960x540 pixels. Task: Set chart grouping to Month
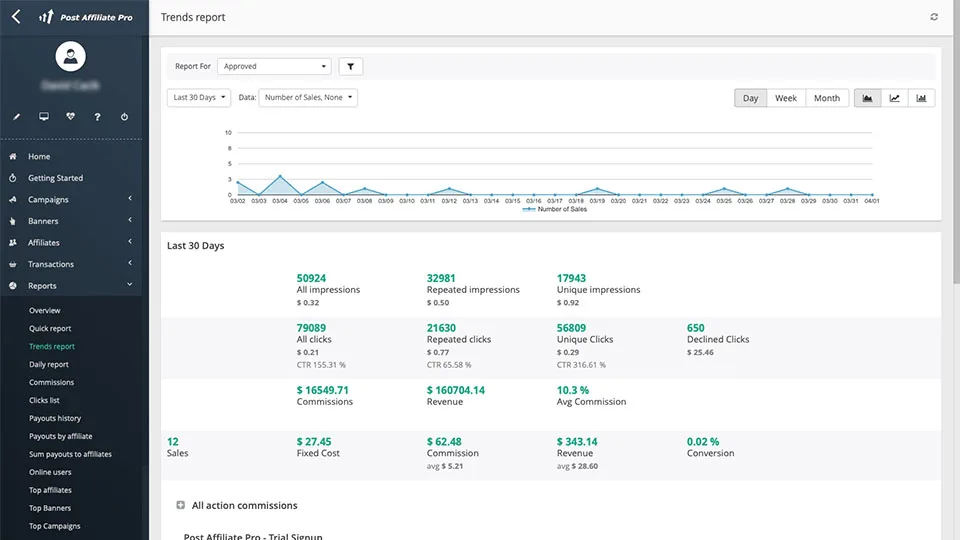pos(827,98)
